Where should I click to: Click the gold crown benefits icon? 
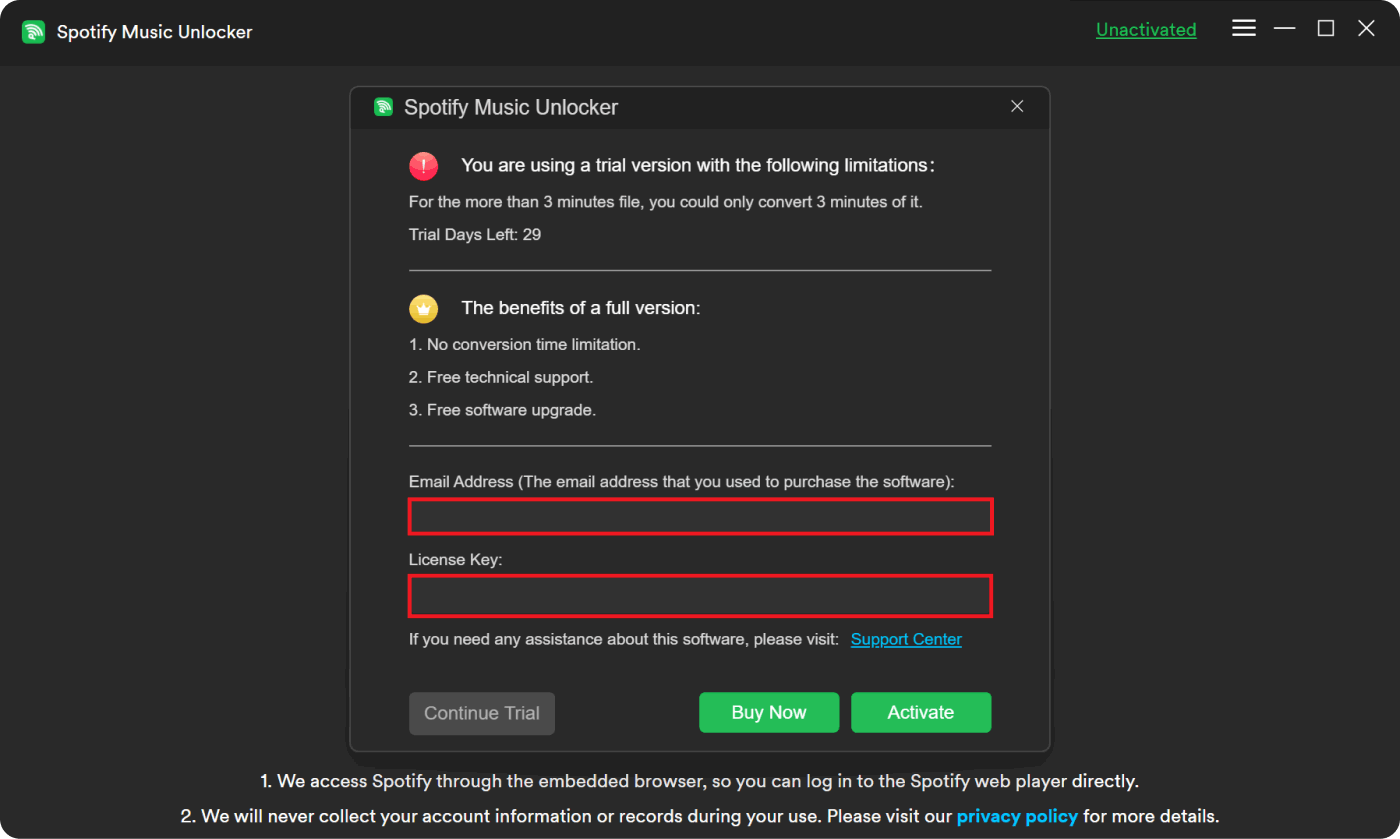click(423, 309)
